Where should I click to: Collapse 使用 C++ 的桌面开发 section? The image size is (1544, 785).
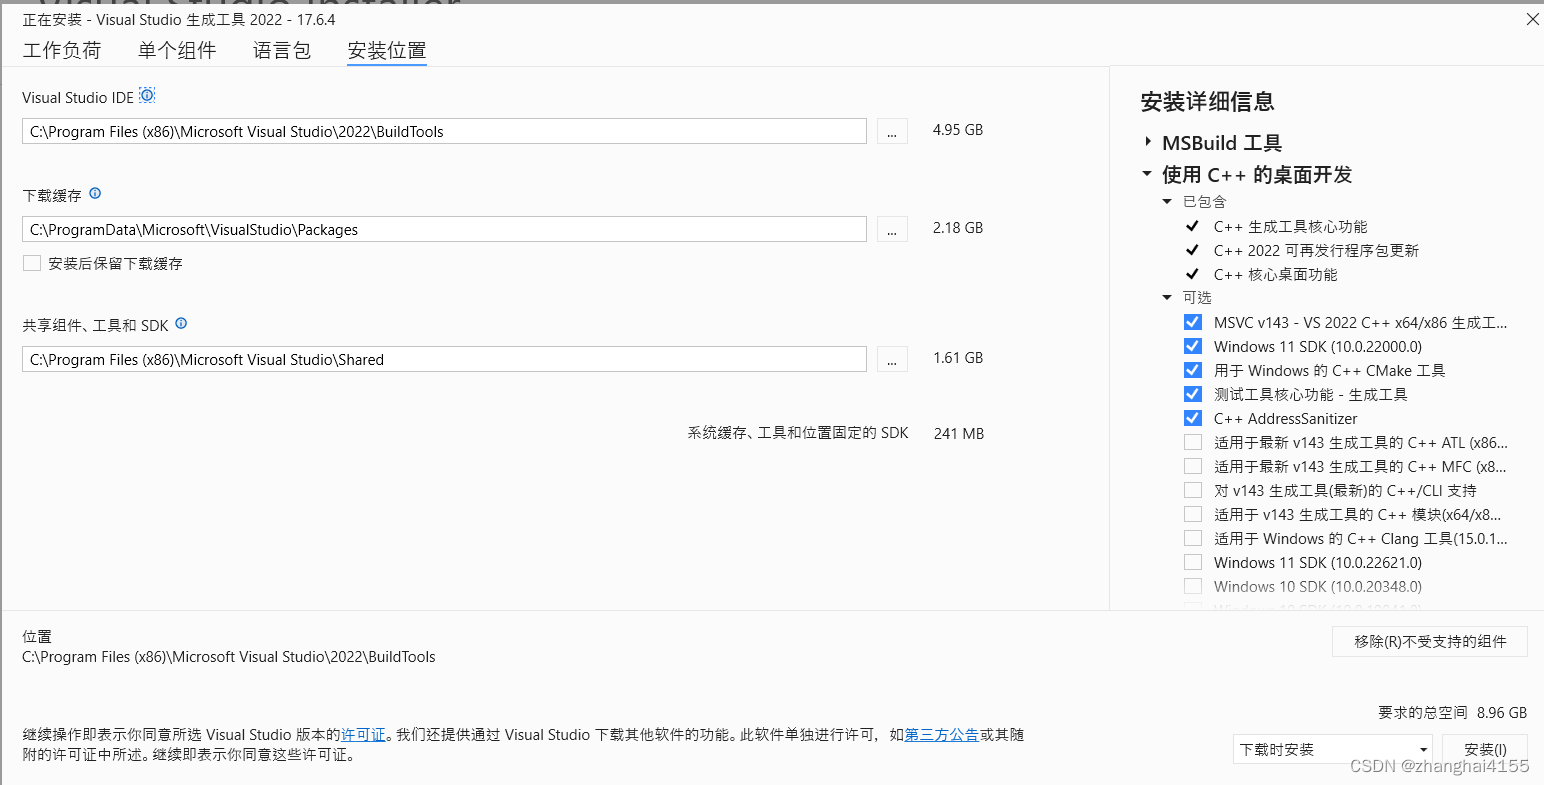tap(1147, 174)
